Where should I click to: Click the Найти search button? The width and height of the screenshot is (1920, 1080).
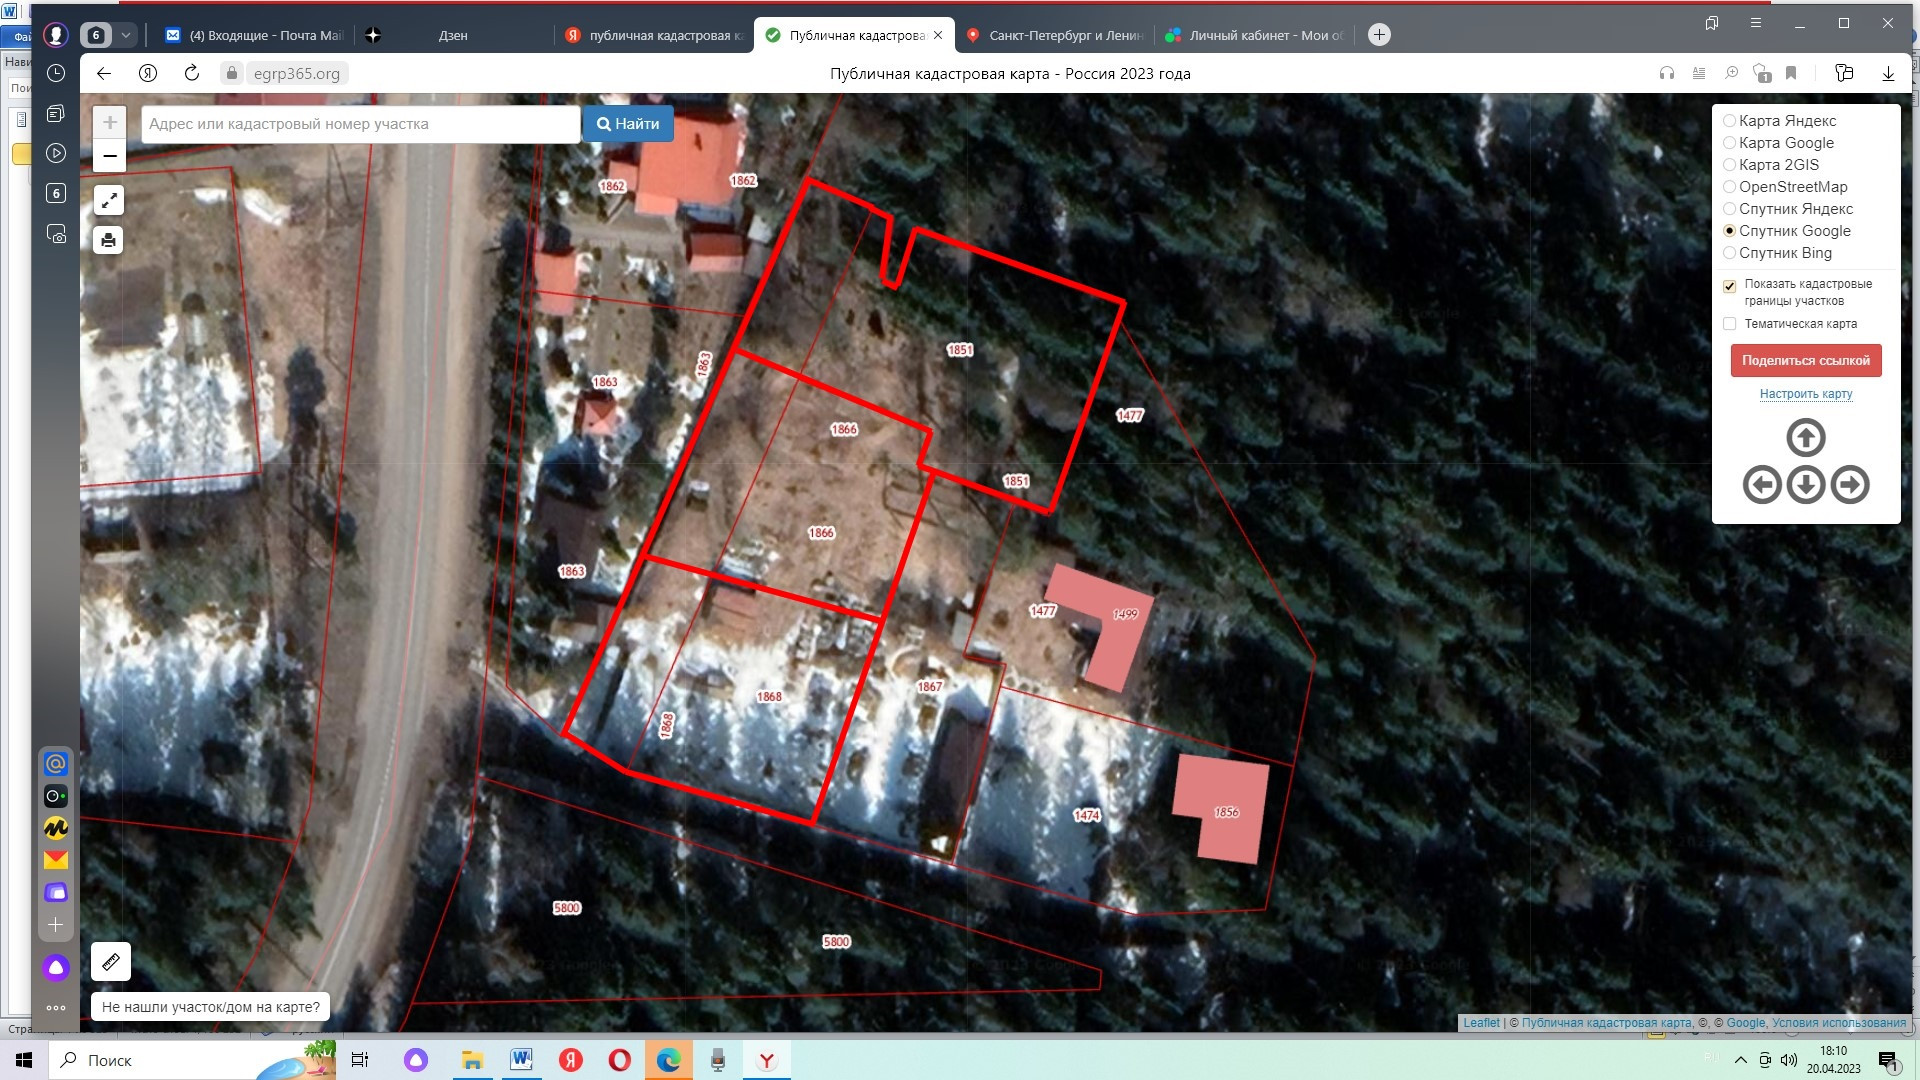(628, 124)
